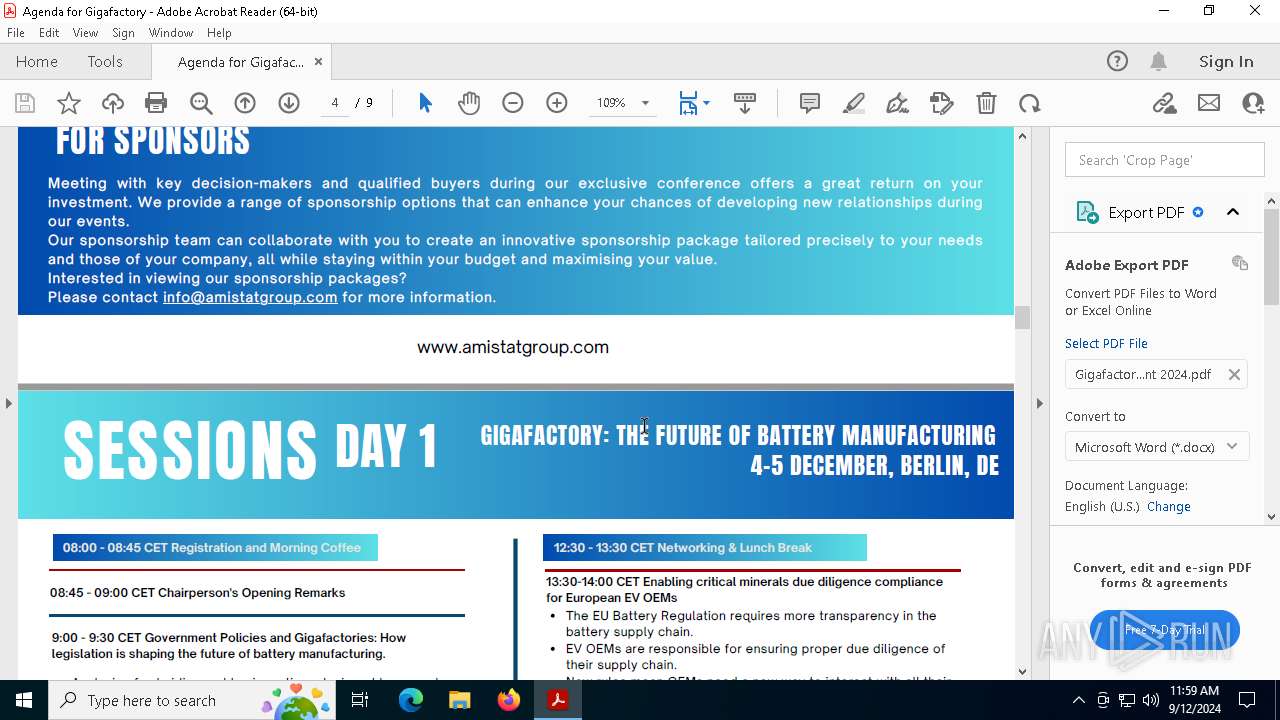Open help question mark icon
This screenshot has height=720, width=1280.
(x=1117, y=61)
